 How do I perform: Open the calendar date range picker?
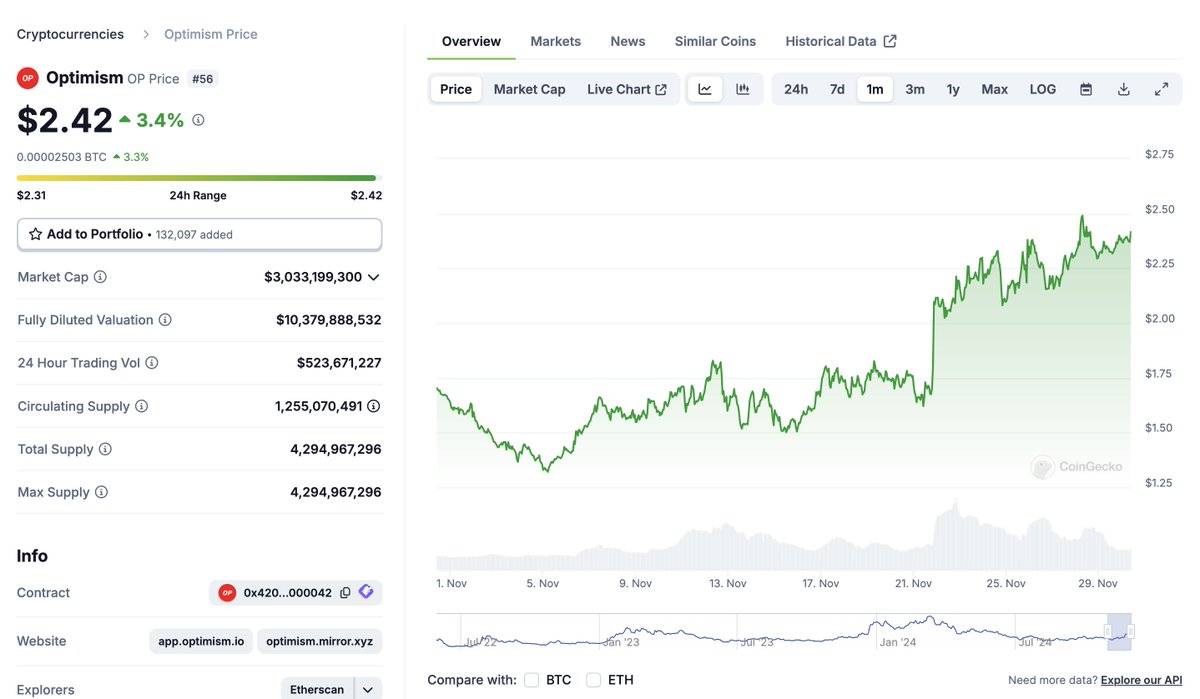[1086, 89]
